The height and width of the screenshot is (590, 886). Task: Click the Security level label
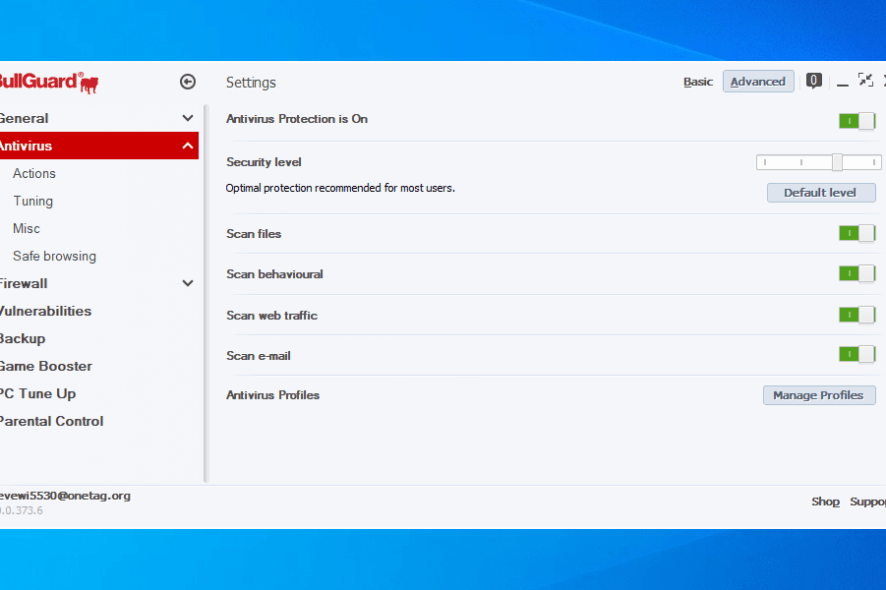[x=264, y=162]
